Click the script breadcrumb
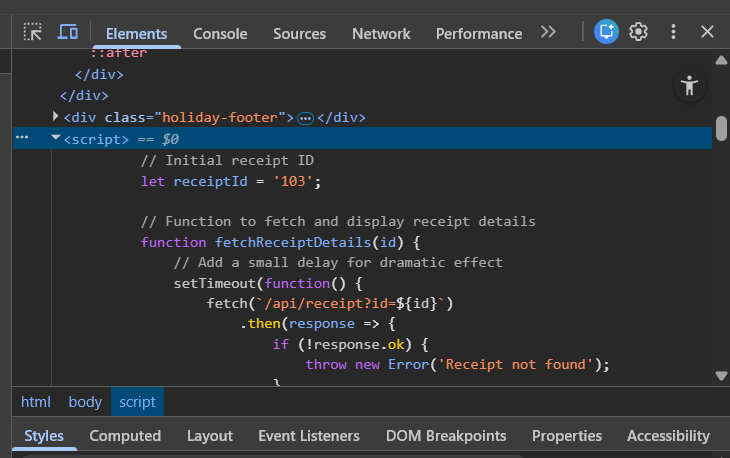This screenshot has width=730, height=458. (x=137, y=402)
